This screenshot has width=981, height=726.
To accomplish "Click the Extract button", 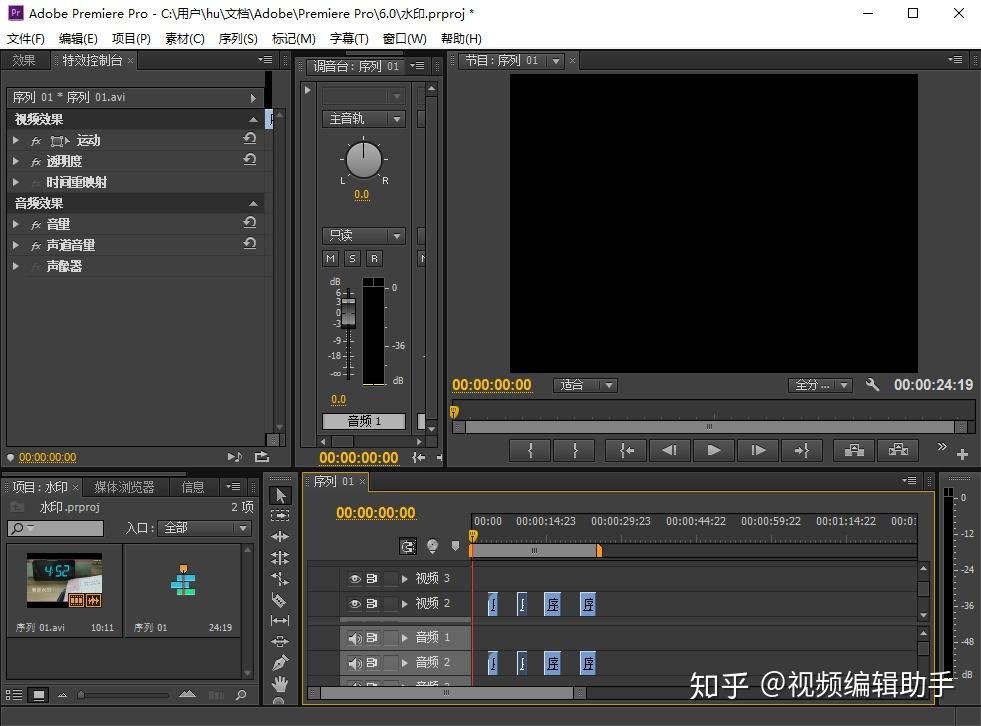I will [898, 450].
